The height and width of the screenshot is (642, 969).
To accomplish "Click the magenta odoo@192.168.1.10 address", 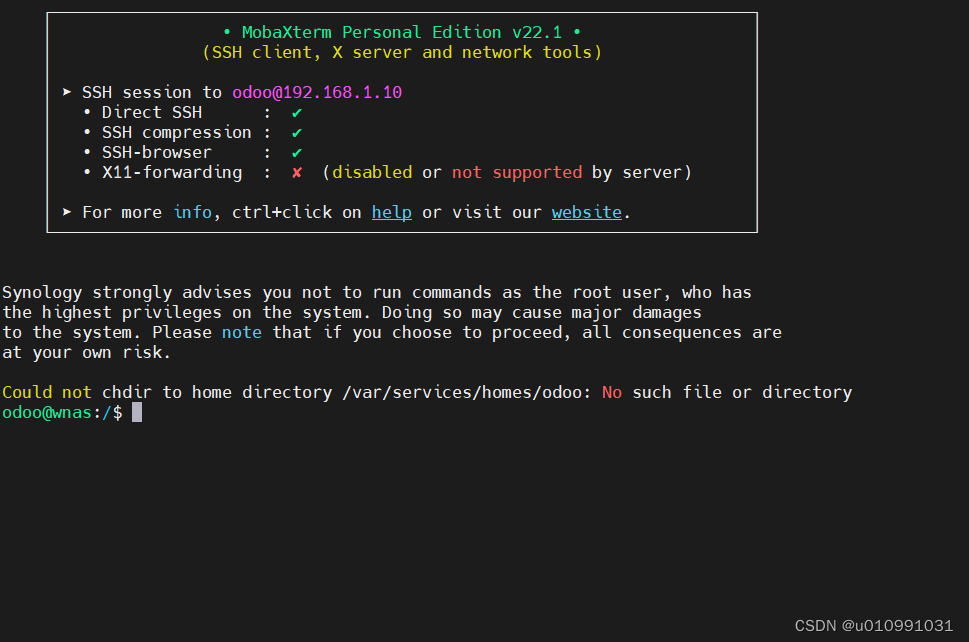I will [317, 92].
